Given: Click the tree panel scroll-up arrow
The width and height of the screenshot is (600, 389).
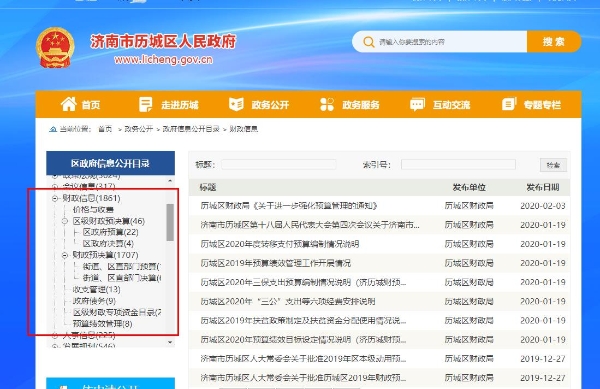Looking at the screenshot, I should click(170, 181).
